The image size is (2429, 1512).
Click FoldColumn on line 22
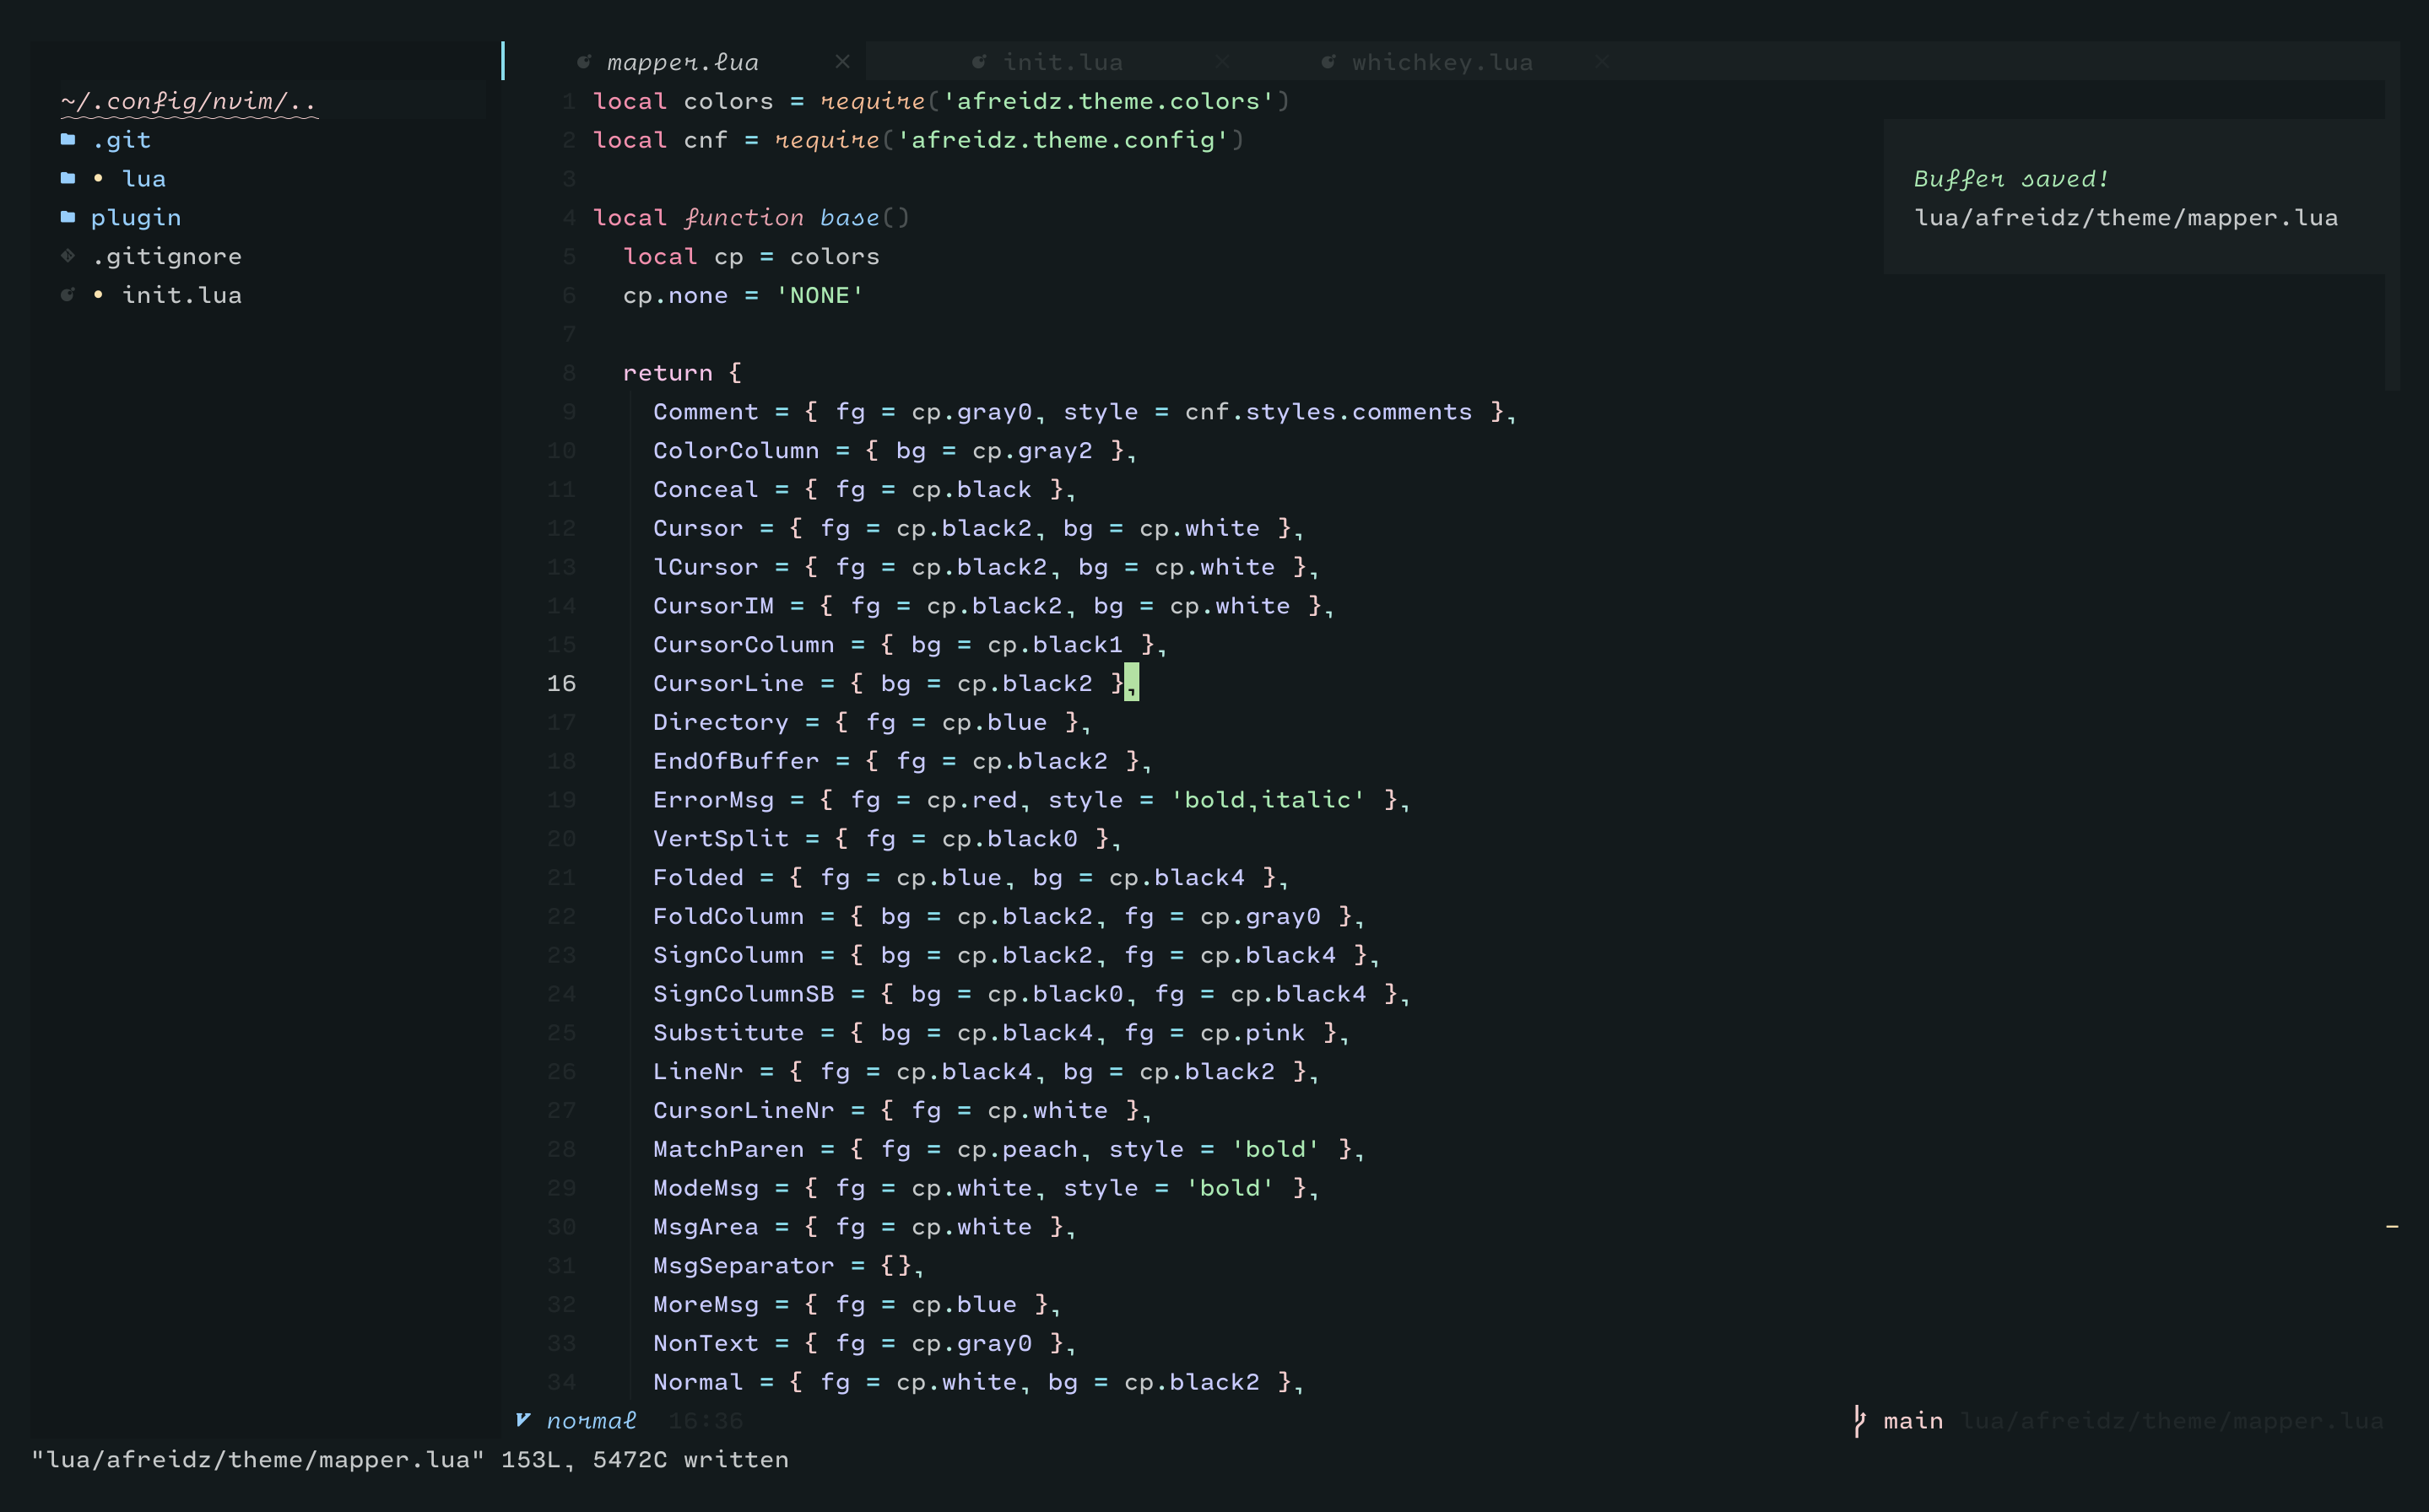pyautogui.click(x=728, y=917)
